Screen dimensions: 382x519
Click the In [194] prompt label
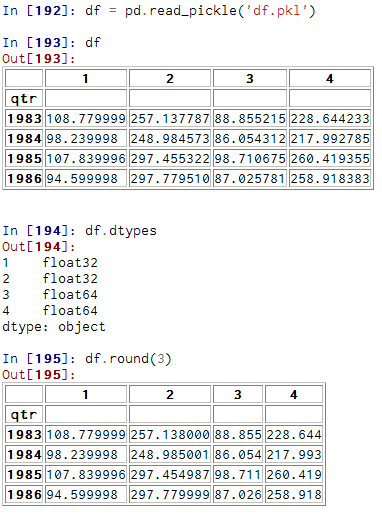click(x=39, y=231)
